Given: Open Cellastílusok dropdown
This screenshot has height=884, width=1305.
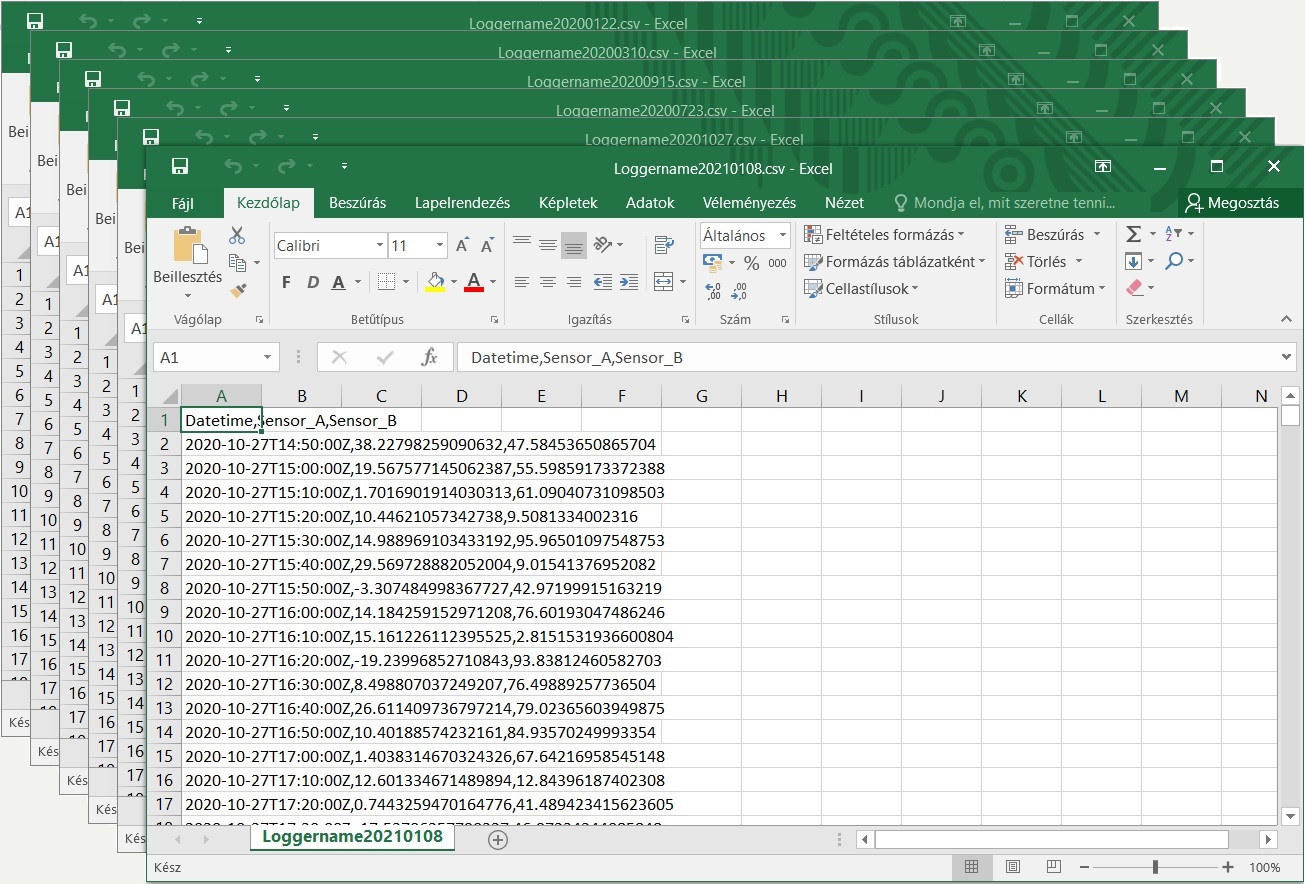Looking at the screenshot, I should (861, 288).
